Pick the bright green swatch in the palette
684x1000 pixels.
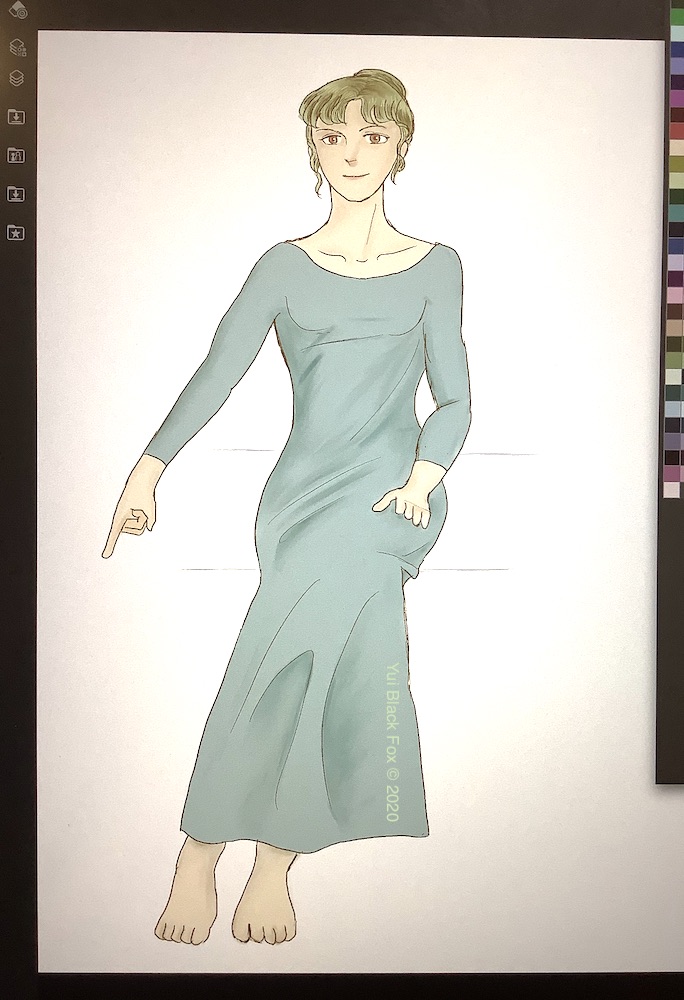[676, 17]
